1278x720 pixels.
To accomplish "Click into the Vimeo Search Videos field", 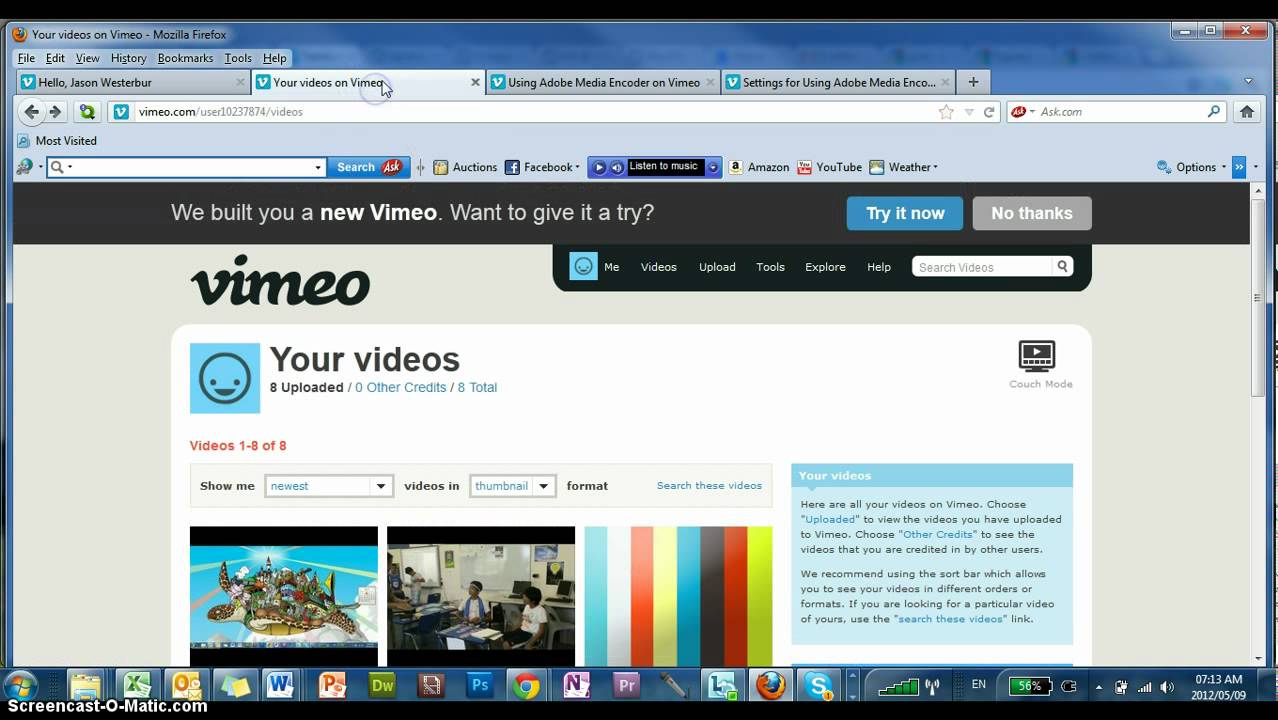I will pyautogui.click(x=983, y=267).
